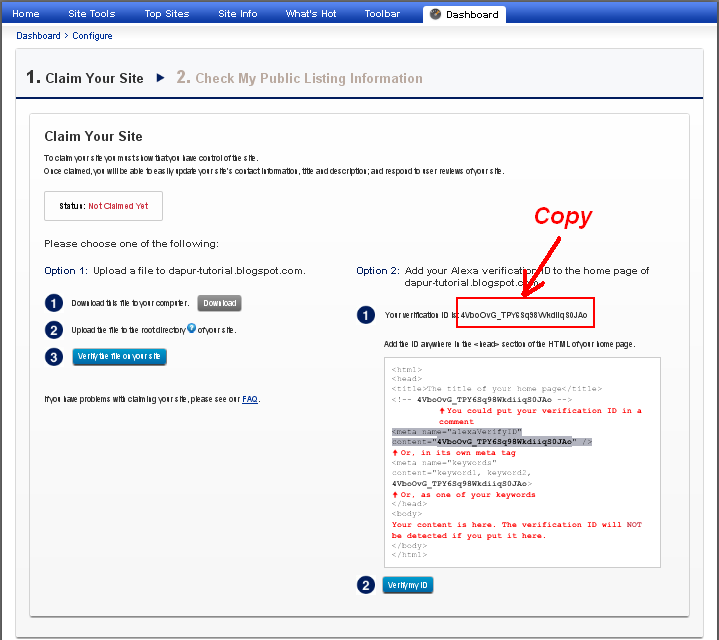Click the 'Not Claimed Yet' status text
719x640 pixels.
pyautogui.click(x=118, y=206)
